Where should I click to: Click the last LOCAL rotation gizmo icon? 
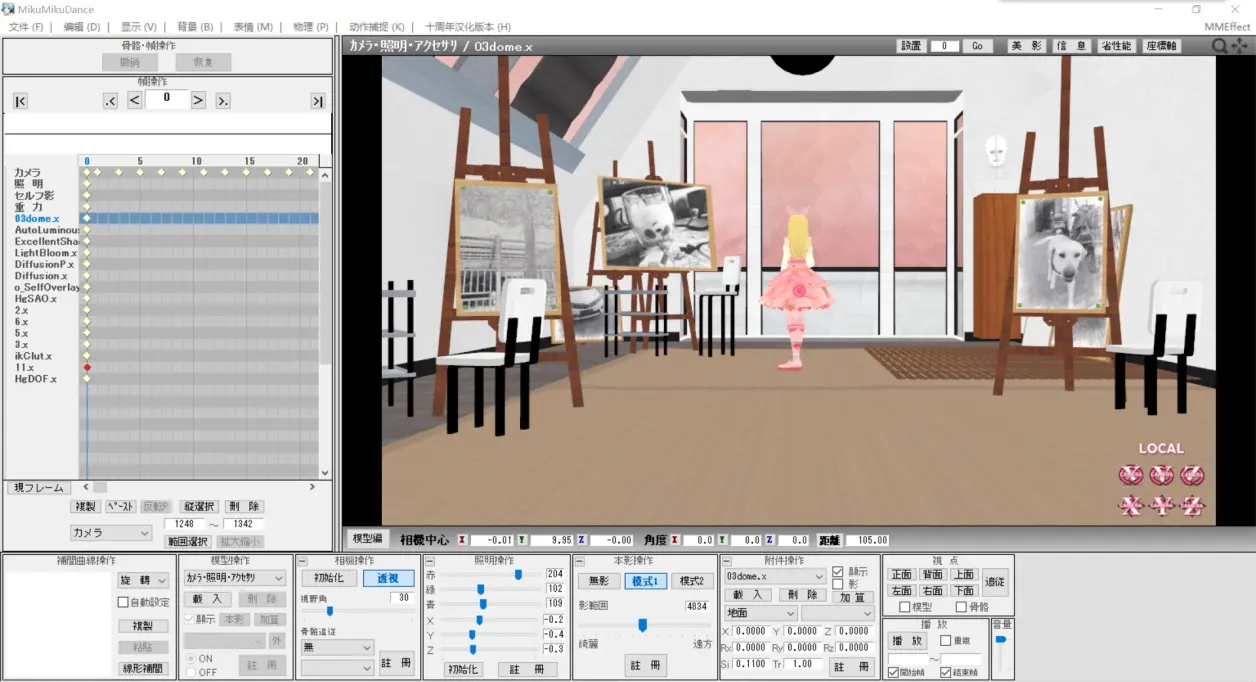tap(1192, 475)
